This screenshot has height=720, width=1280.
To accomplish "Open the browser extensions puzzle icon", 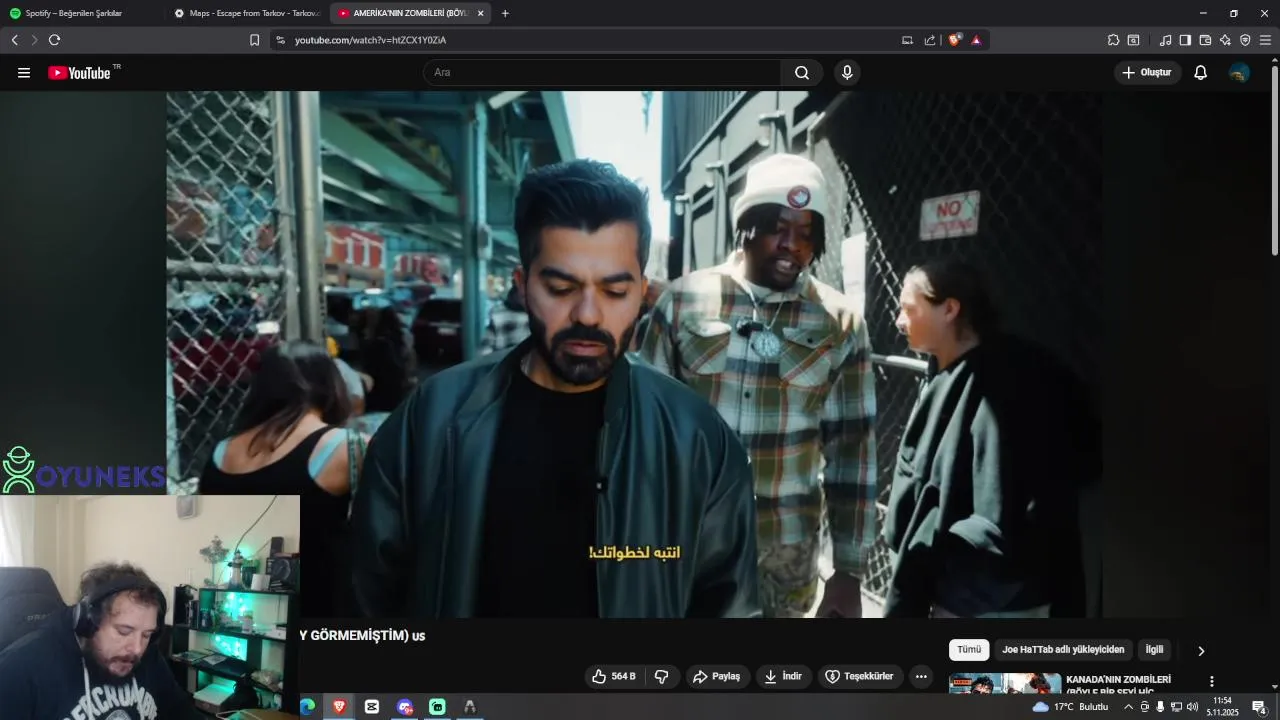I will point(1113,40).
